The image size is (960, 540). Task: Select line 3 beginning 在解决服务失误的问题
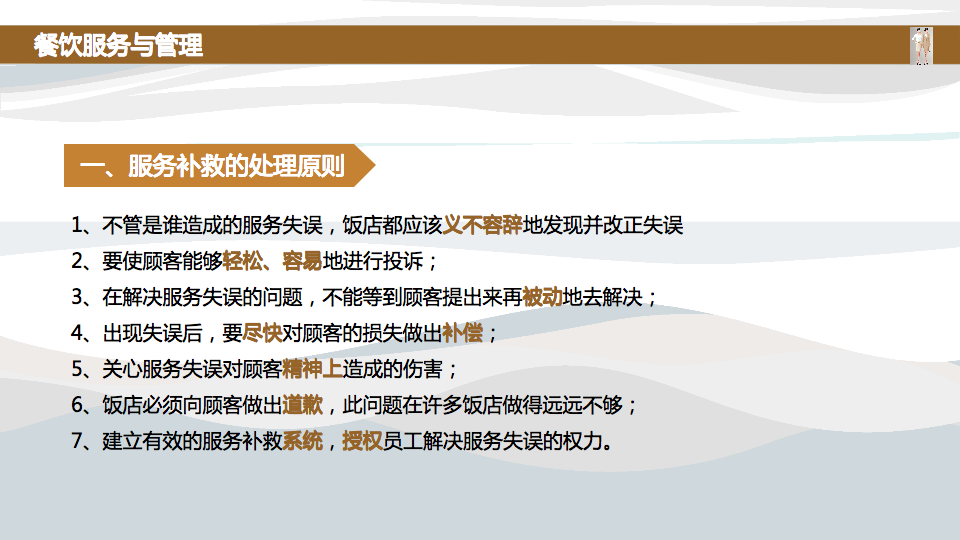(364, 298)
